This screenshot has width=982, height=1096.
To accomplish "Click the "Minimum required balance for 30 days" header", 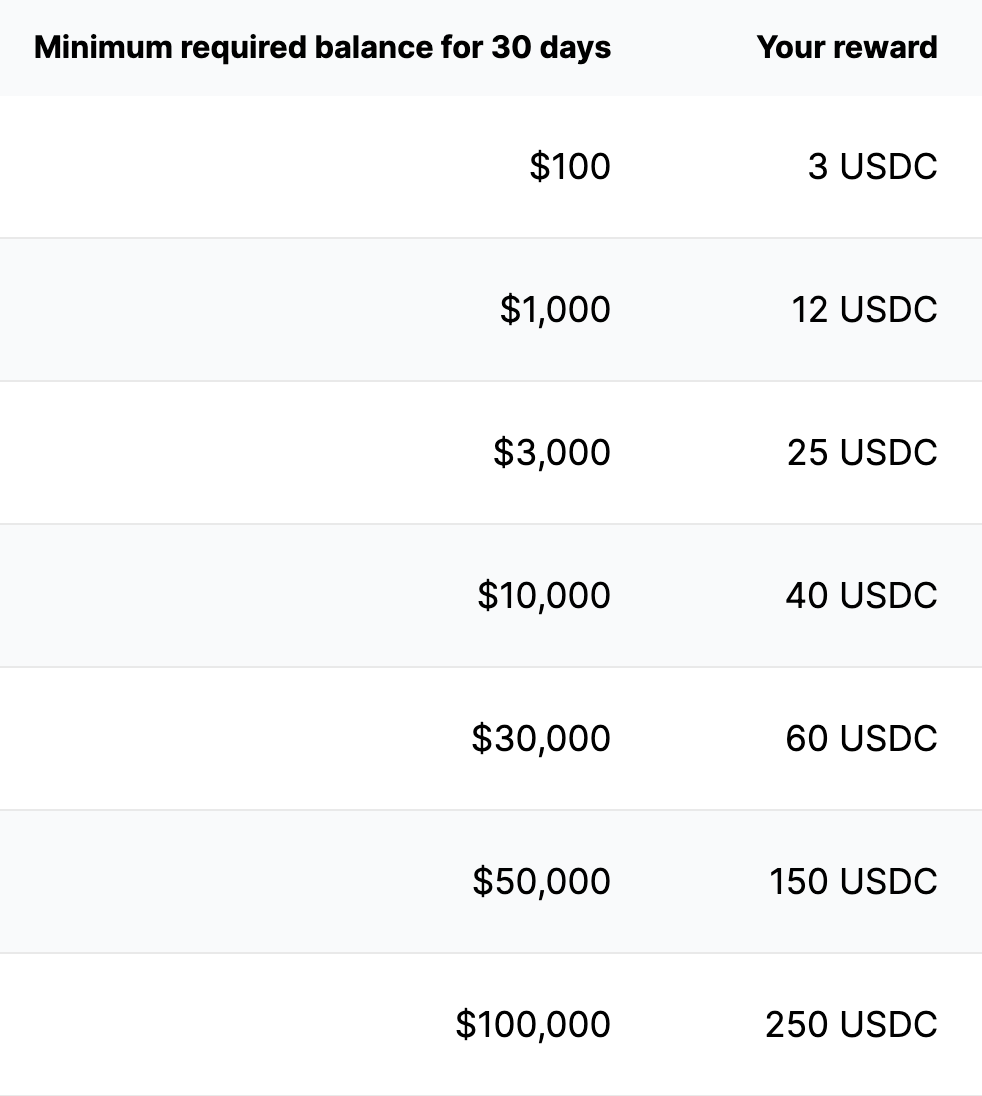I will click(322, 48).
